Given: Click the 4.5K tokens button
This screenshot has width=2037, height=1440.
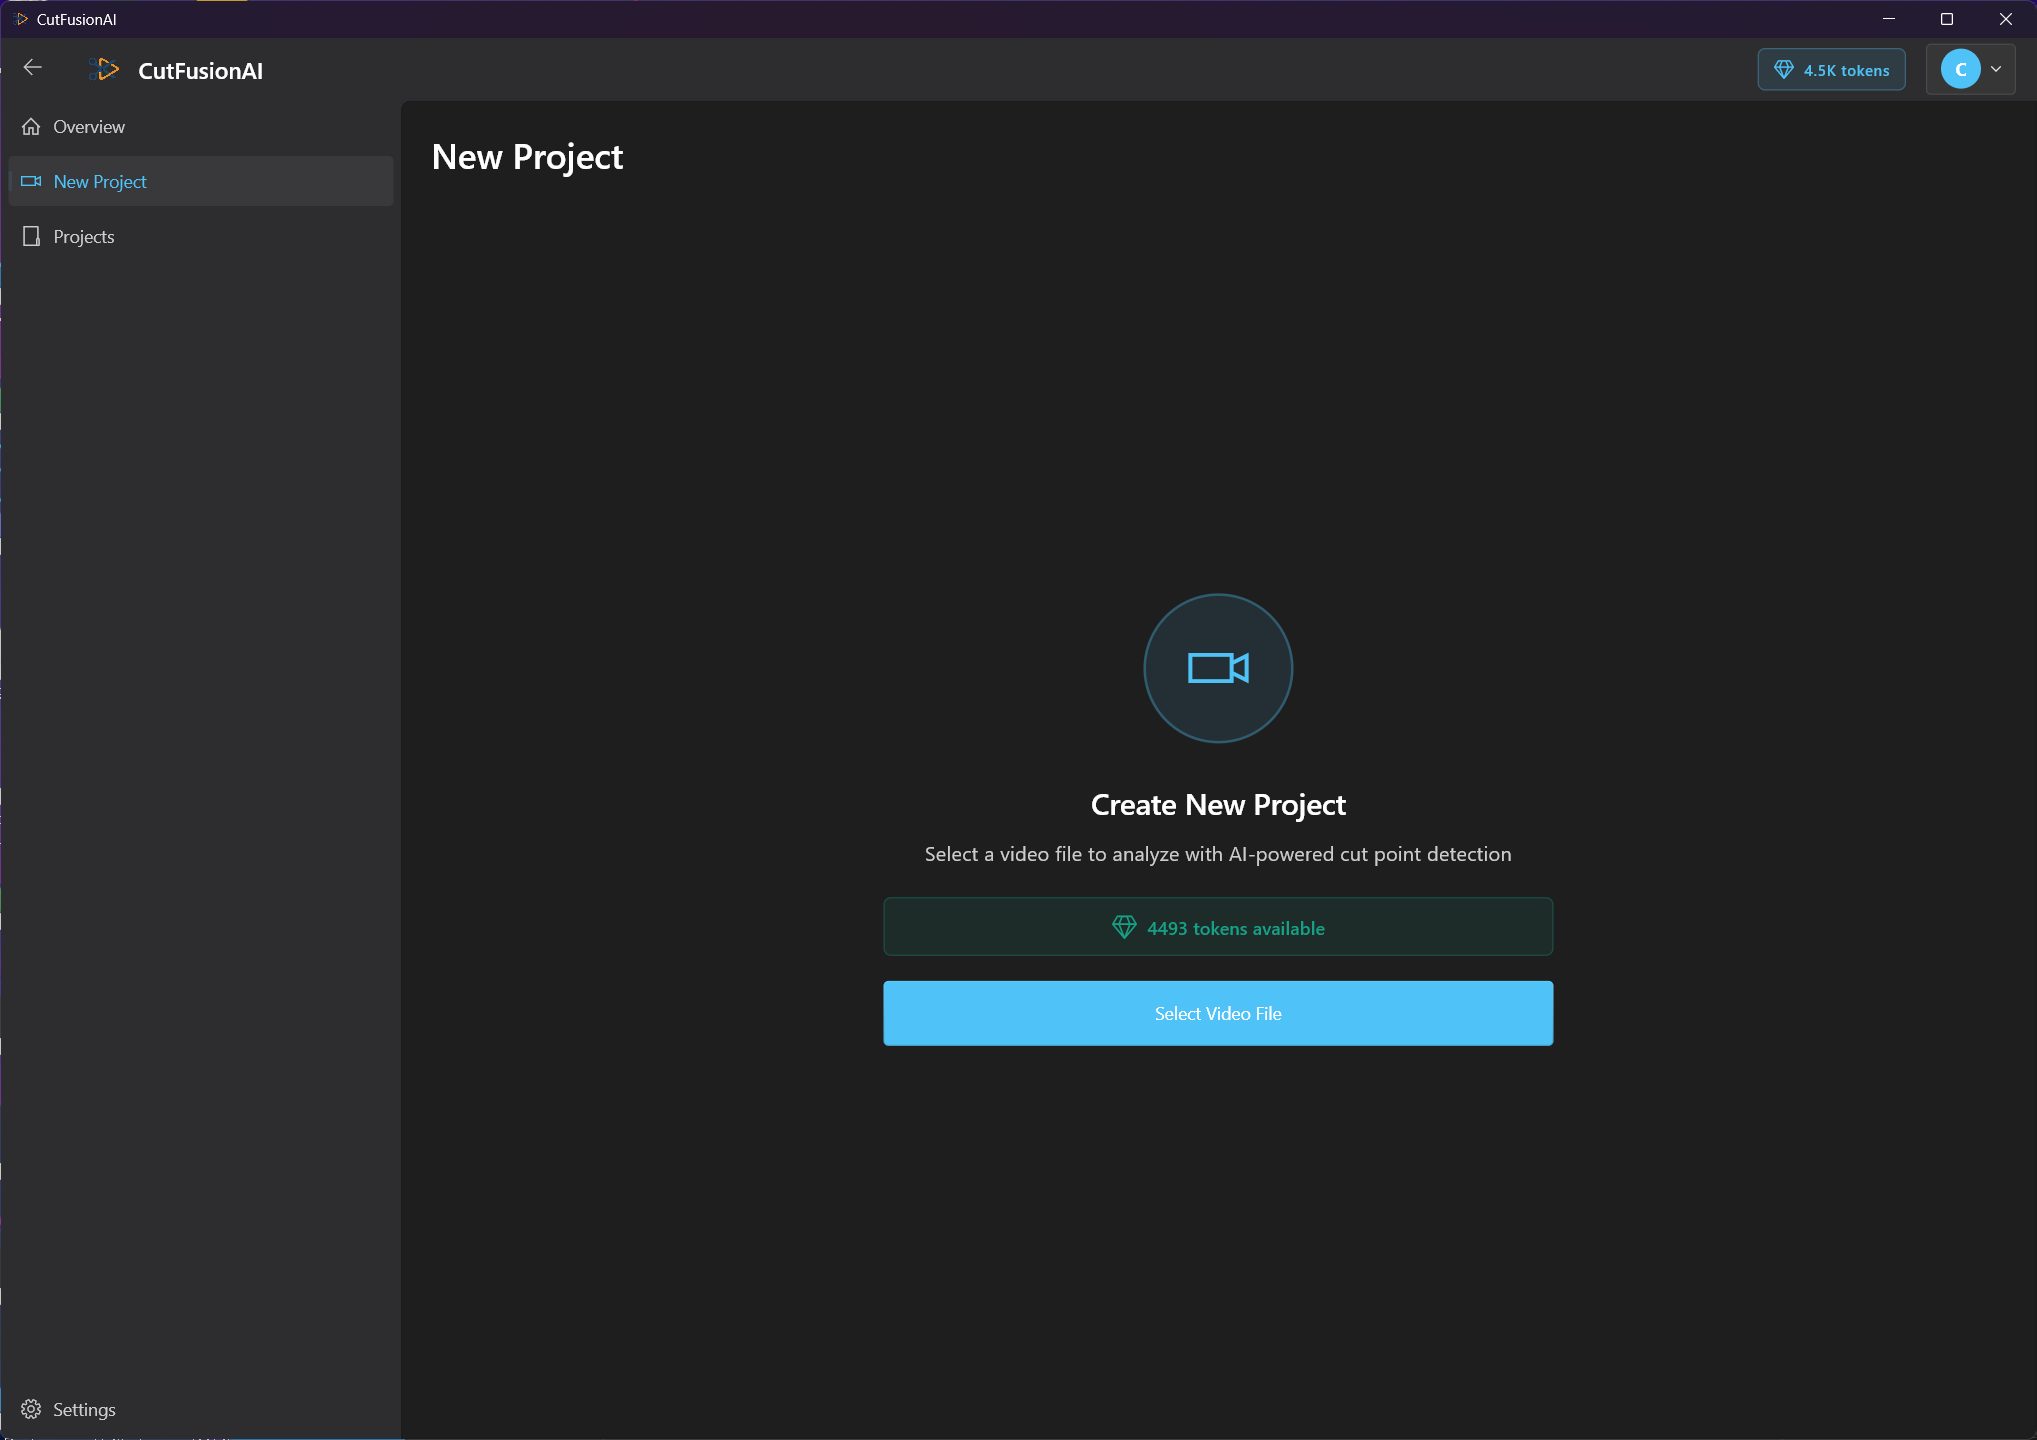Looking at the screenshot, I should point(1831,70).
